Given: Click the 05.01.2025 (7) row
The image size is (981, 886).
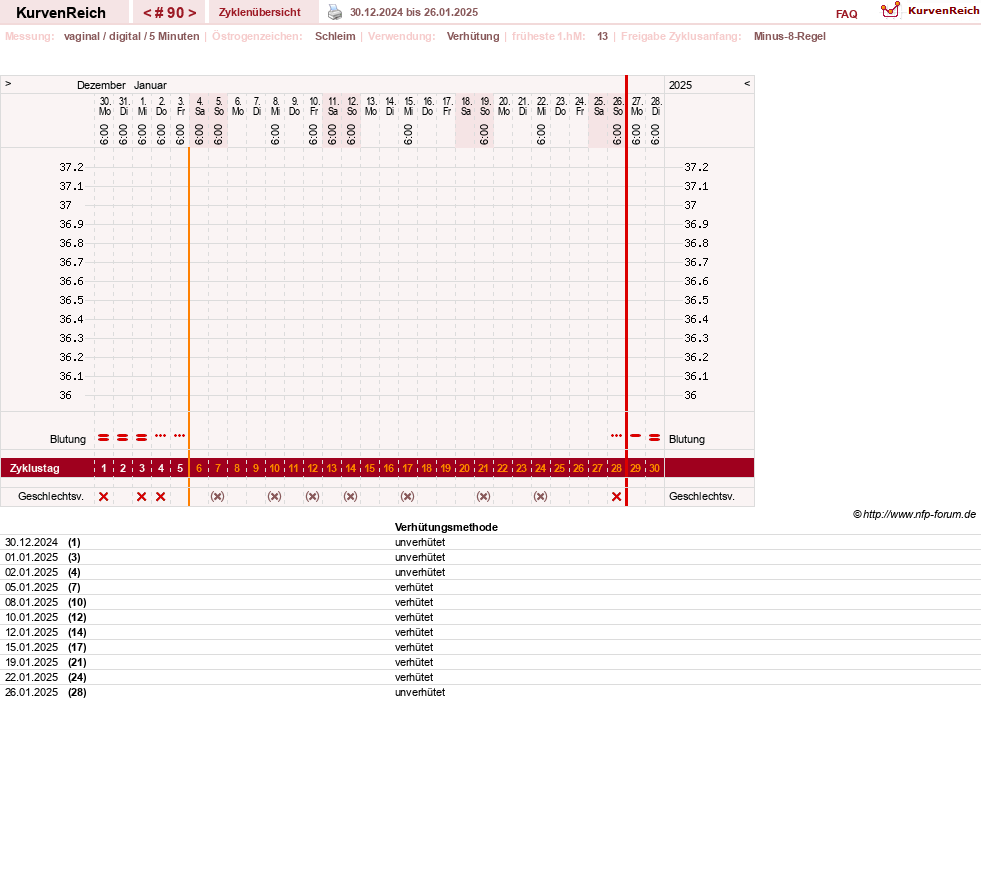Looking at the screenshot, I should [x=490, y=588].
